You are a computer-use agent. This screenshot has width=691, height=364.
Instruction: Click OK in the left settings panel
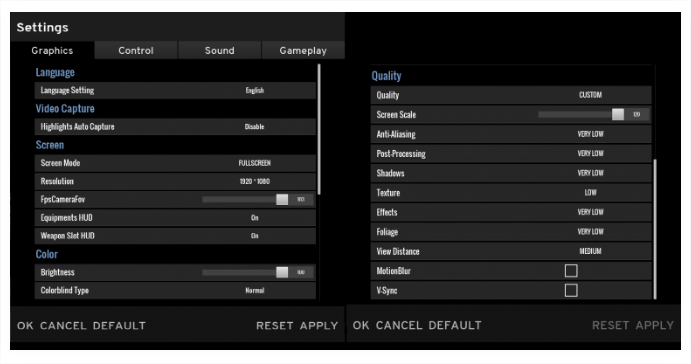[25, 326]
